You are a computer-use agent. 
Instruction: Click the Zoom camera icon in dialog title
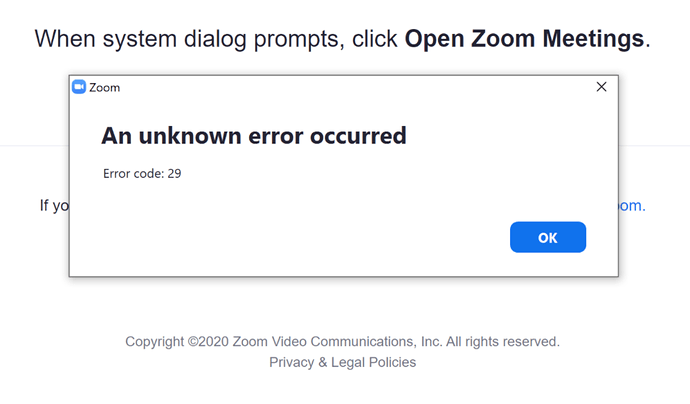(79, 87)
